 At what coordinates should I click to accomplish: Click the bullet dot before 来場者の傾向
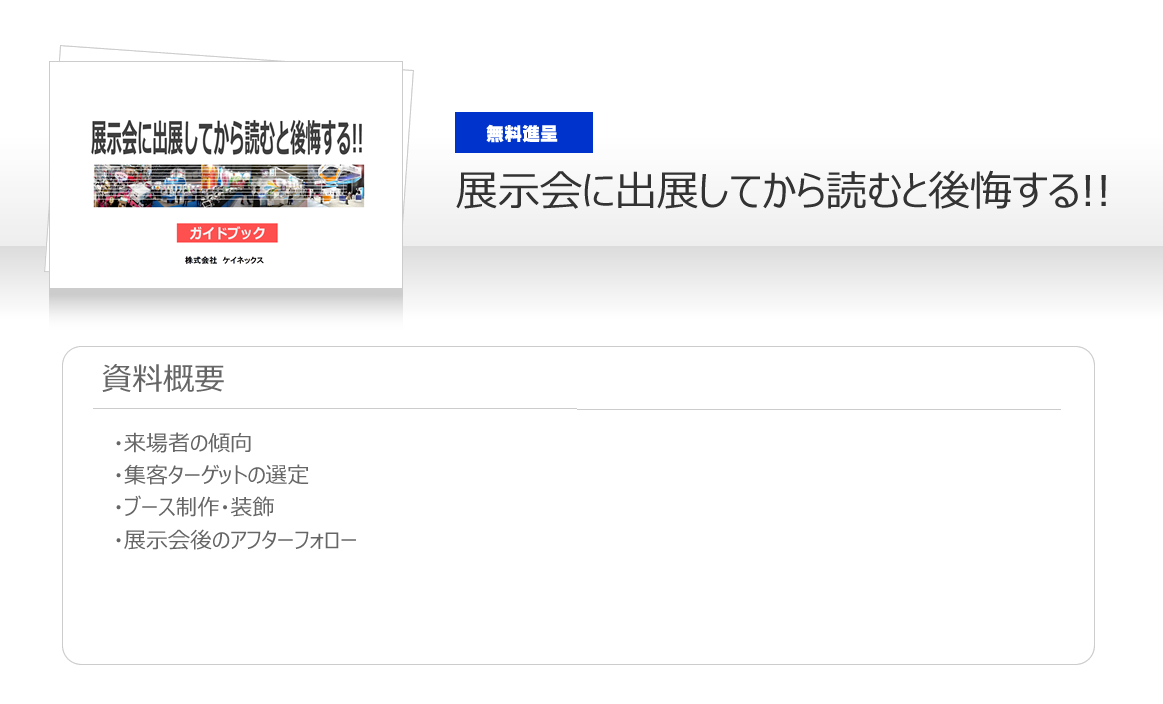pos(118,444)
